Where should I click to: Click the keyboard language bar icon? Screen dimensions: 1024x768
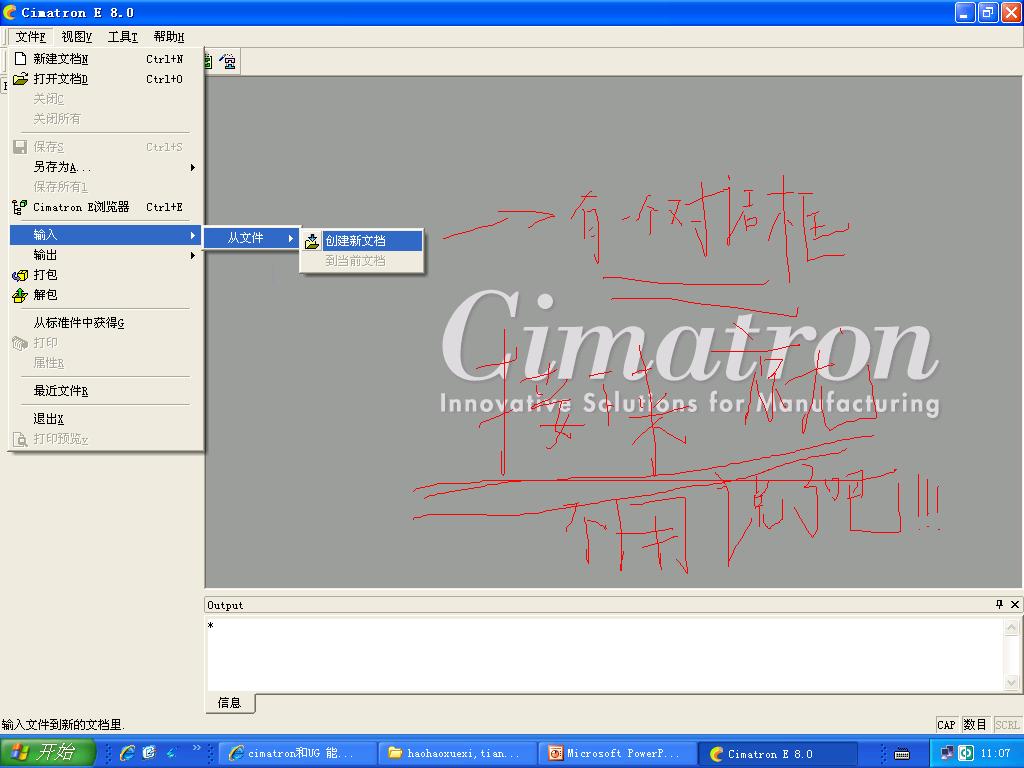point(902,754)
